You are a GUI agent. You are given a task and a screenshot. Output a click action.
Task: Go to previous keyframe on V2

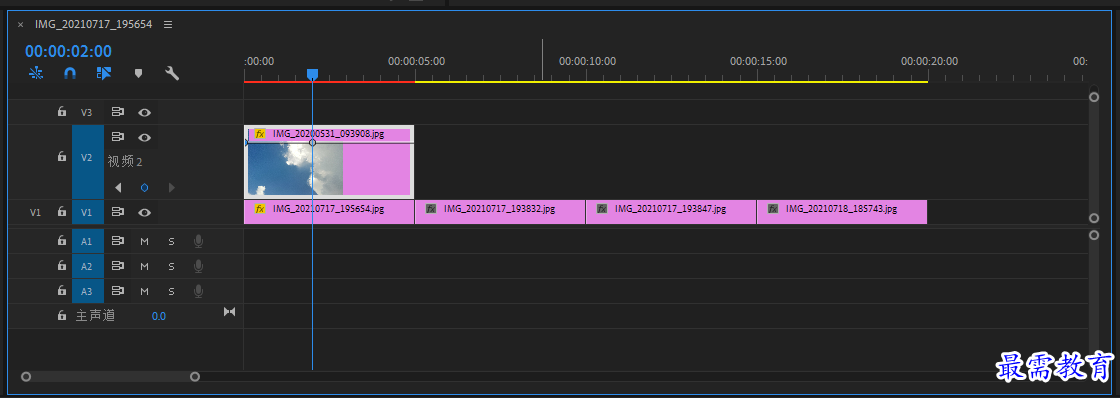pos(119,188)
